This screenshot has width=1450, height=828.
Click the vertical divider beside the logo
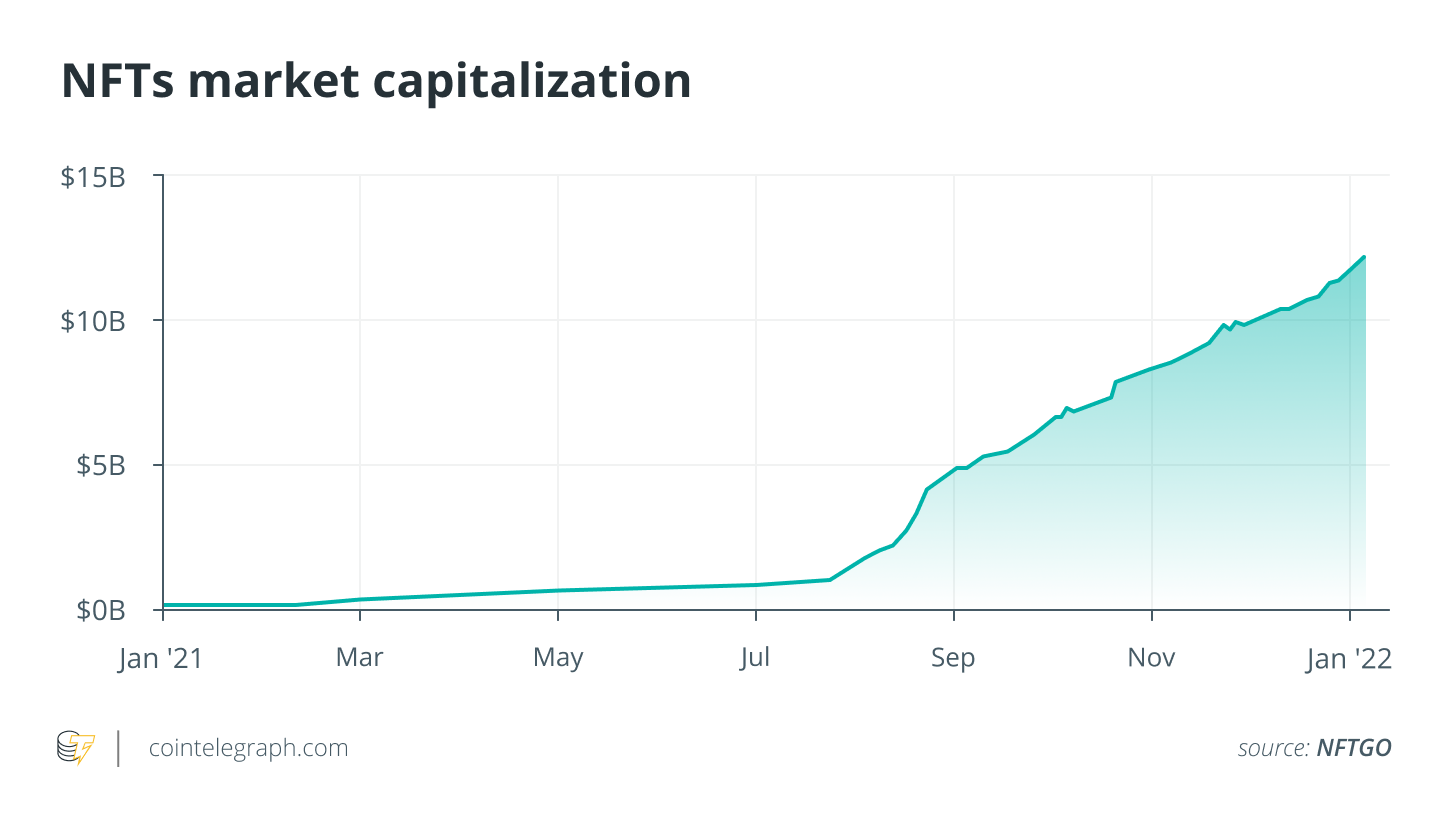pyautogui.click(x=119, y=748)
